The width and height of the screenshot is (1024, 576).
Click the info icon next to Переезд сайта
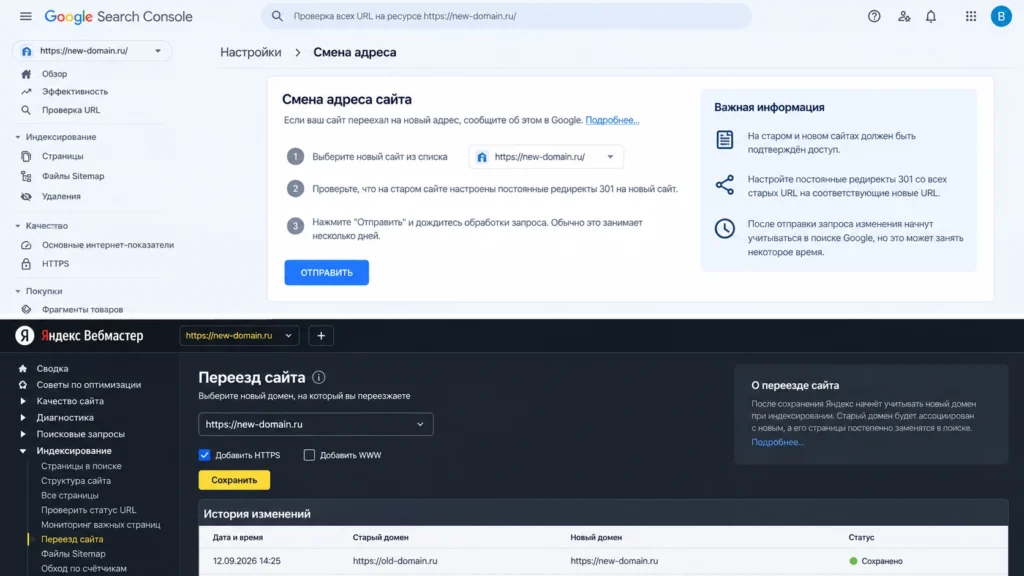319,377
